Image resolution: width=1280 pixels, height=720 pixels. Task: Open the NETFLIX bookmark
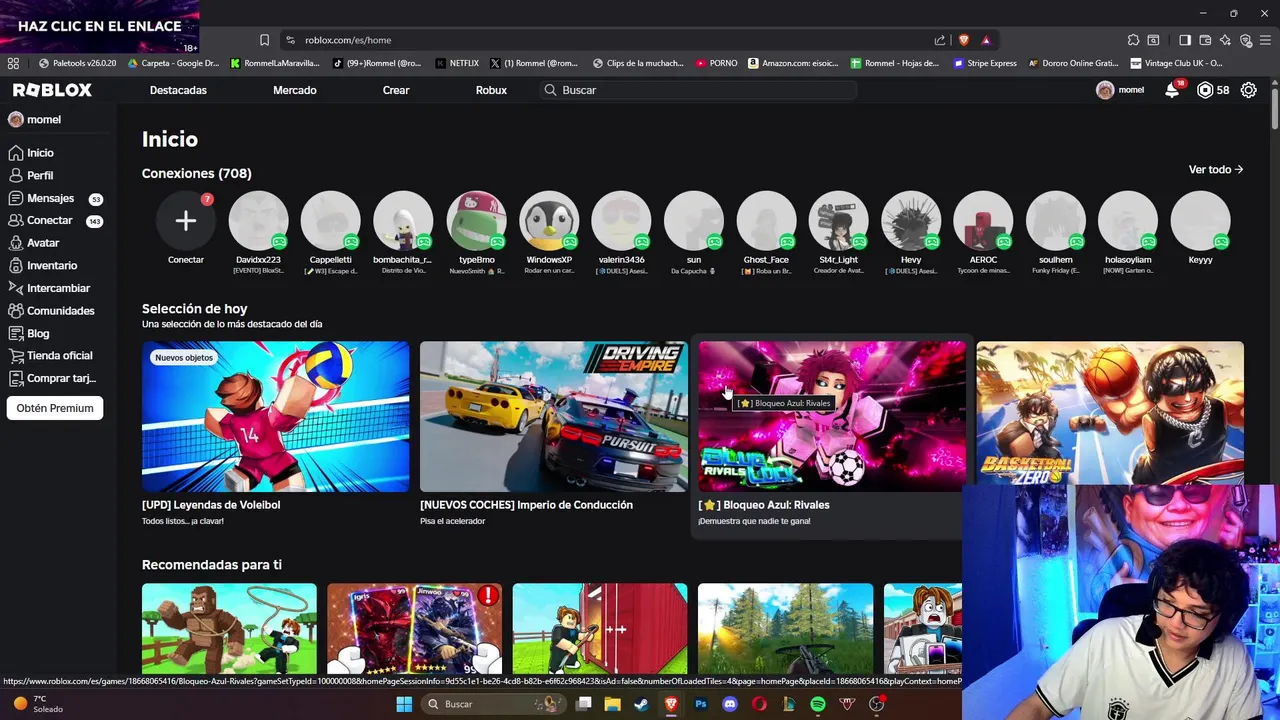pos(457,63)
